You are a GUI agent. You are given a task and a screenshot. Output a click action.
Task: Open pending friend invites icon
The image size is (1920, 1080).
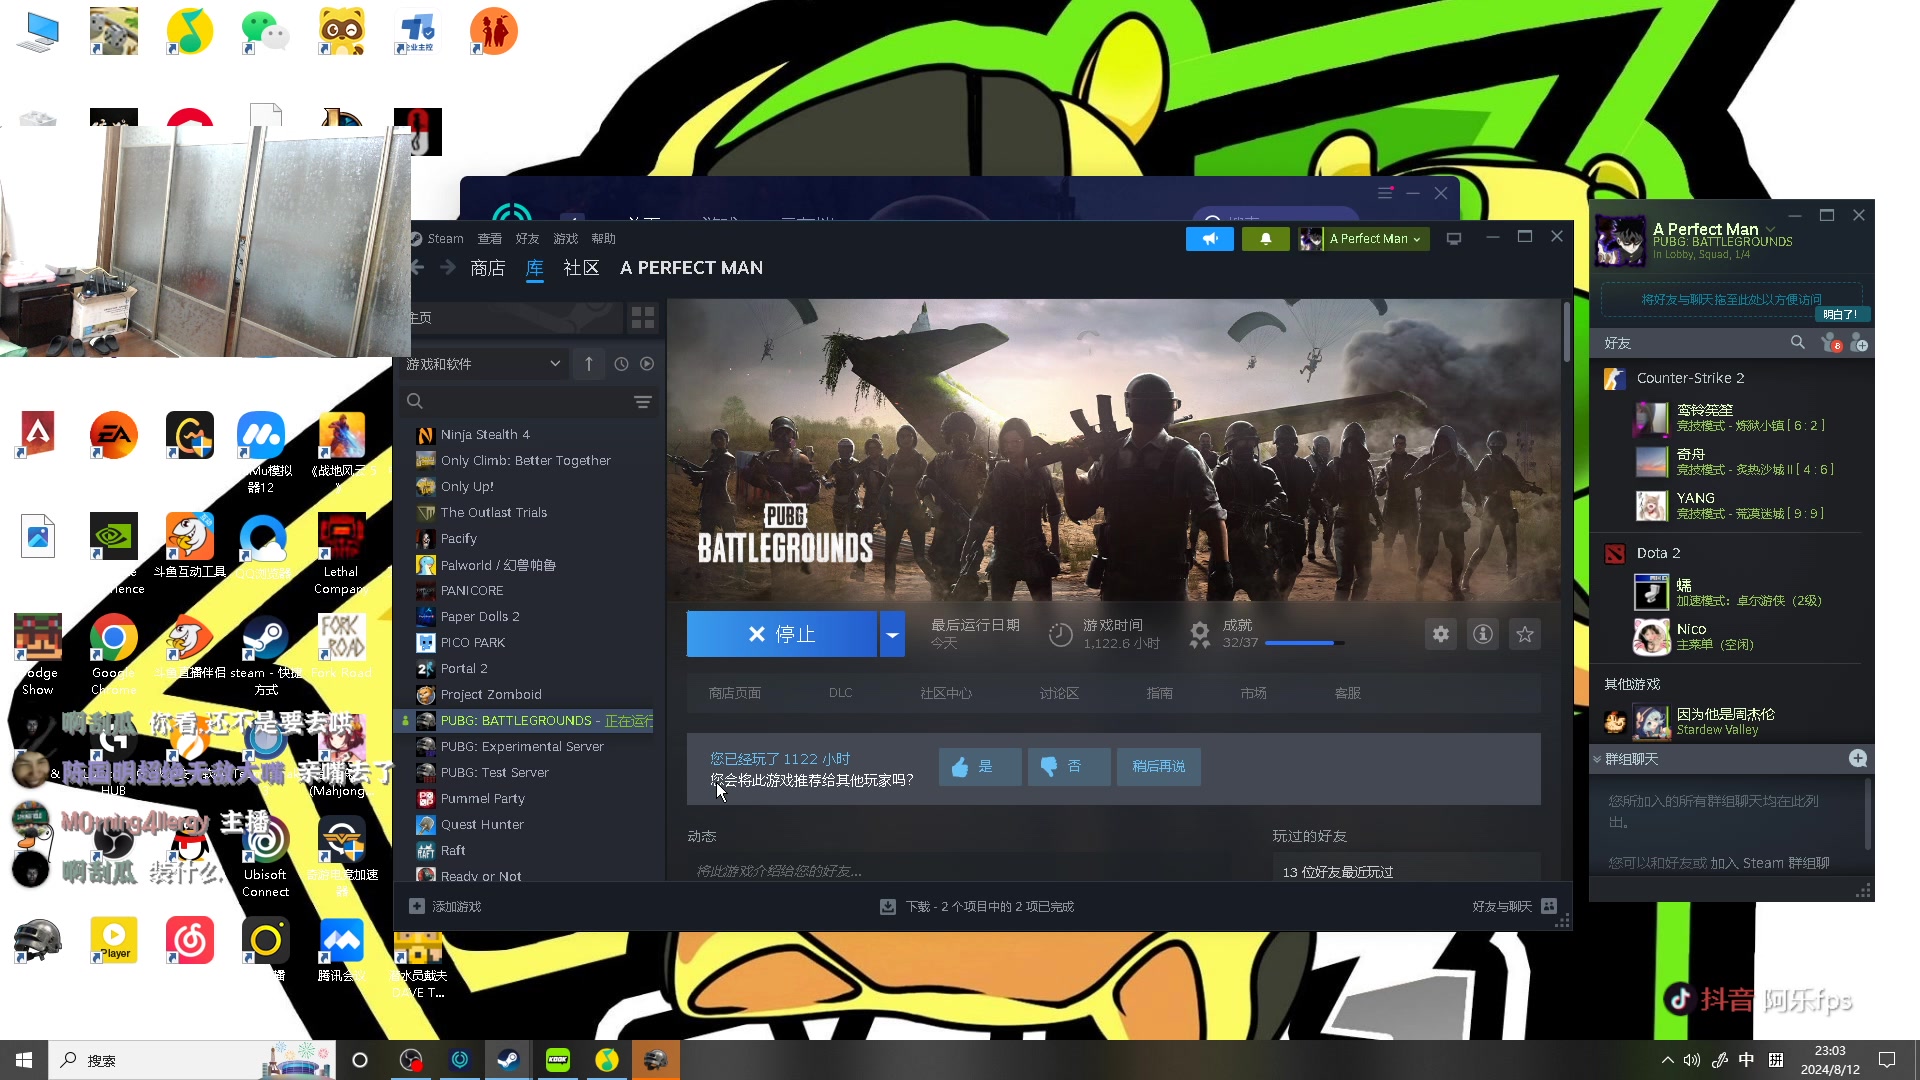click(1831, 343)
